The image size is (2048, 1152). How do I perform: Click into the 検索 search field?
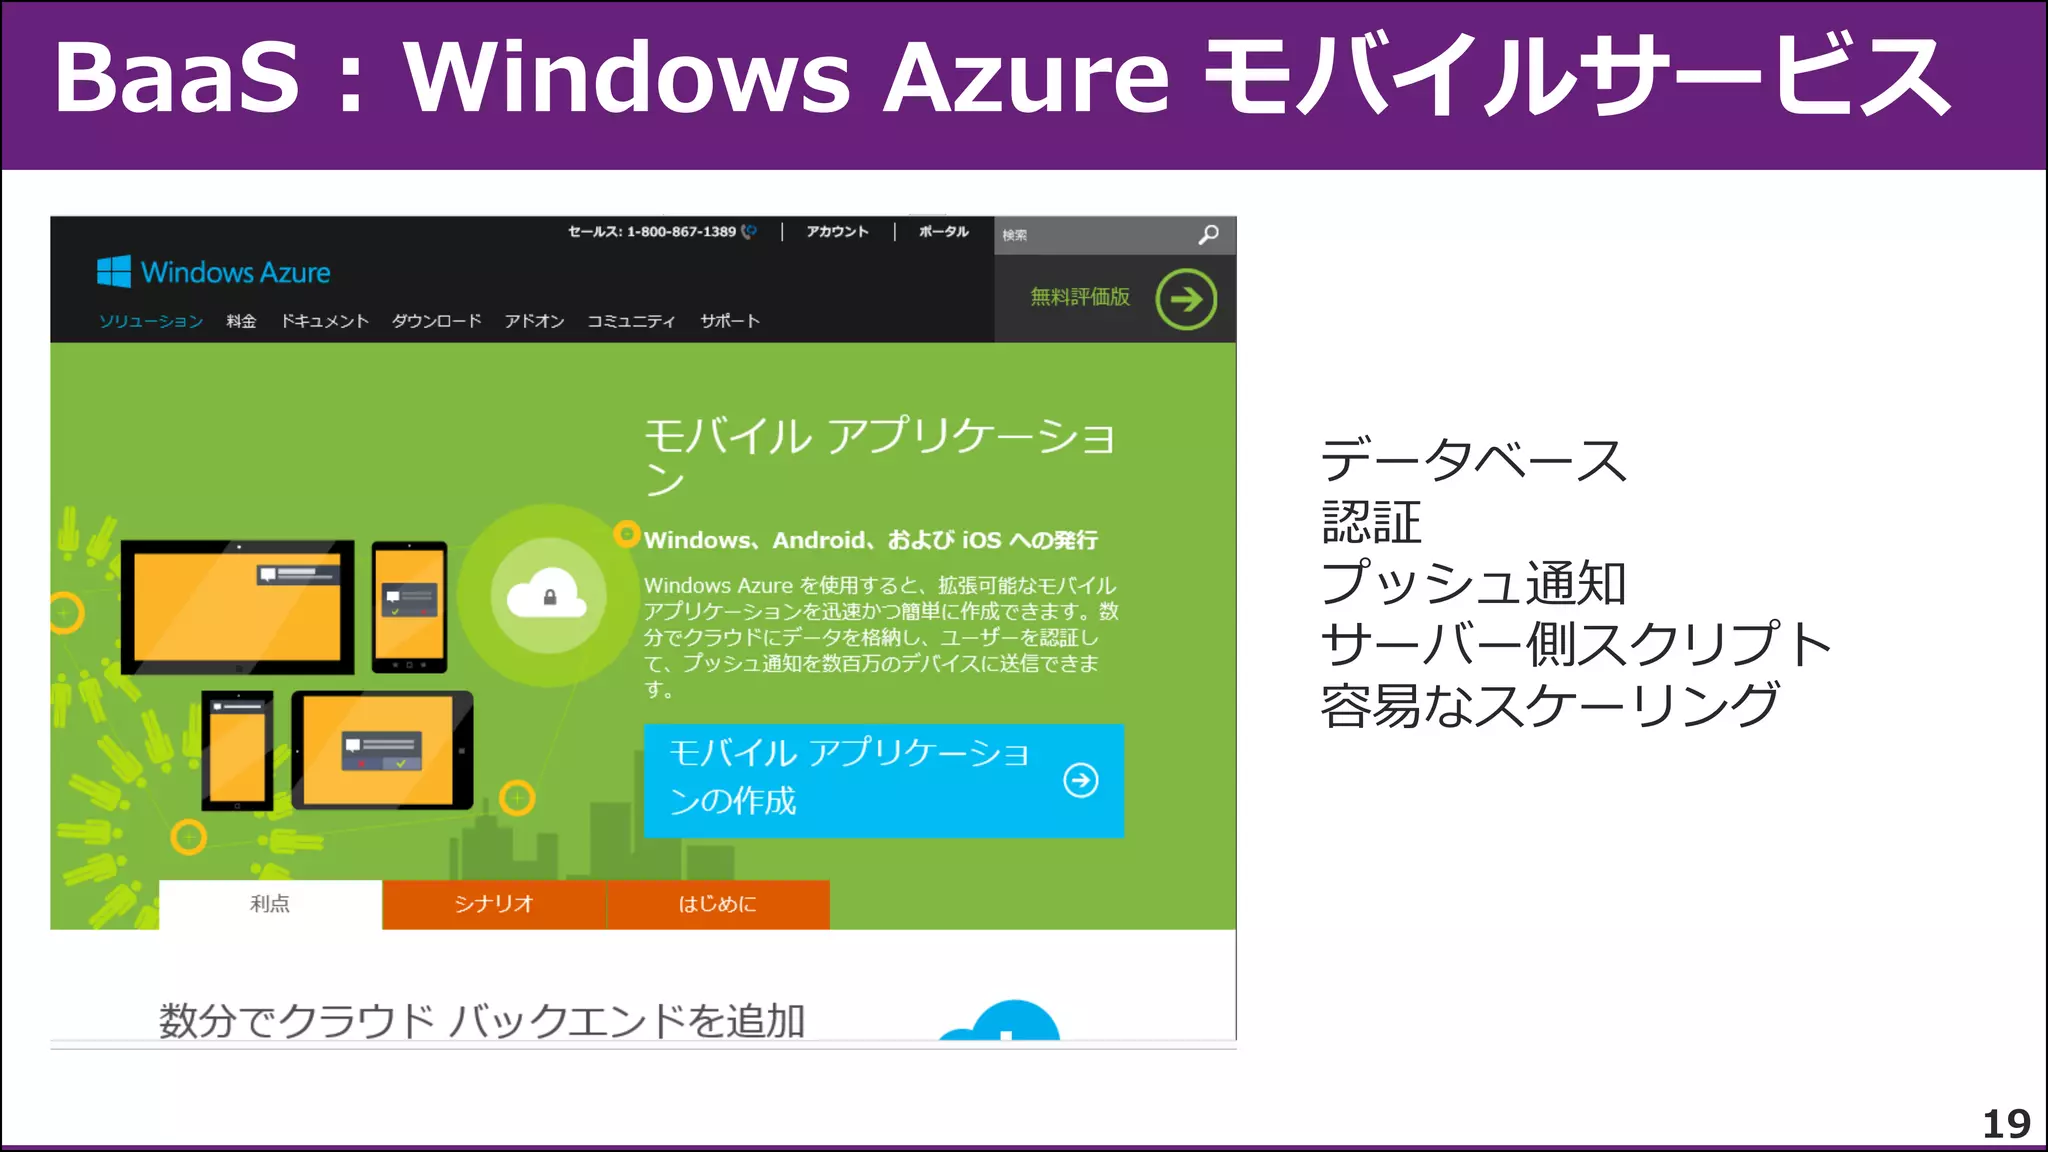pyautogui.click(x=1095, y=235)
